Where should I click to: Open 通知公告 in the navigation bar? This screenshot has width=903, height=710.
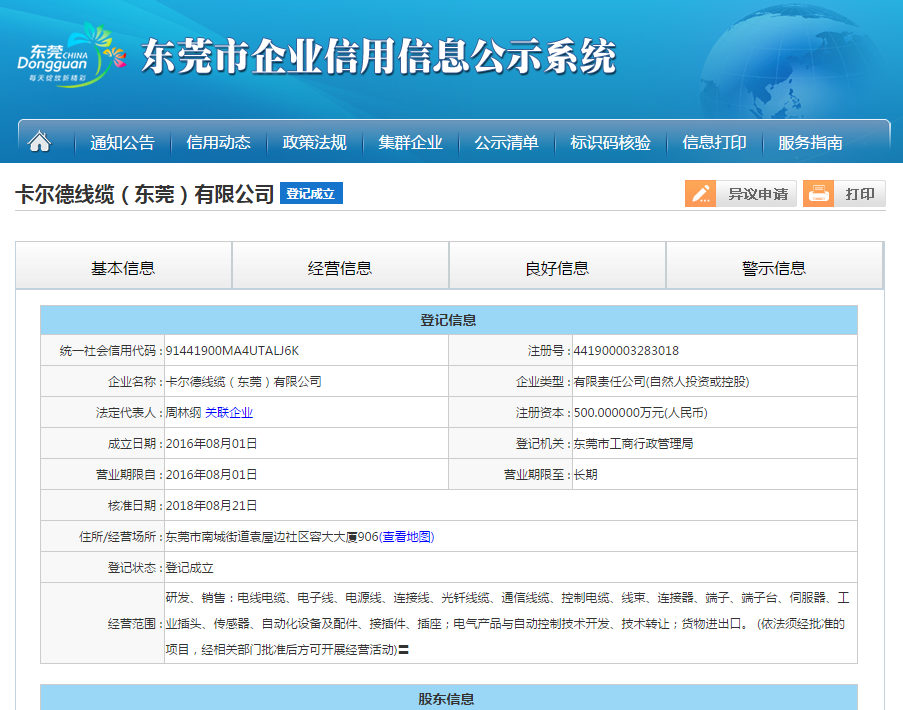tap(123, 142)
